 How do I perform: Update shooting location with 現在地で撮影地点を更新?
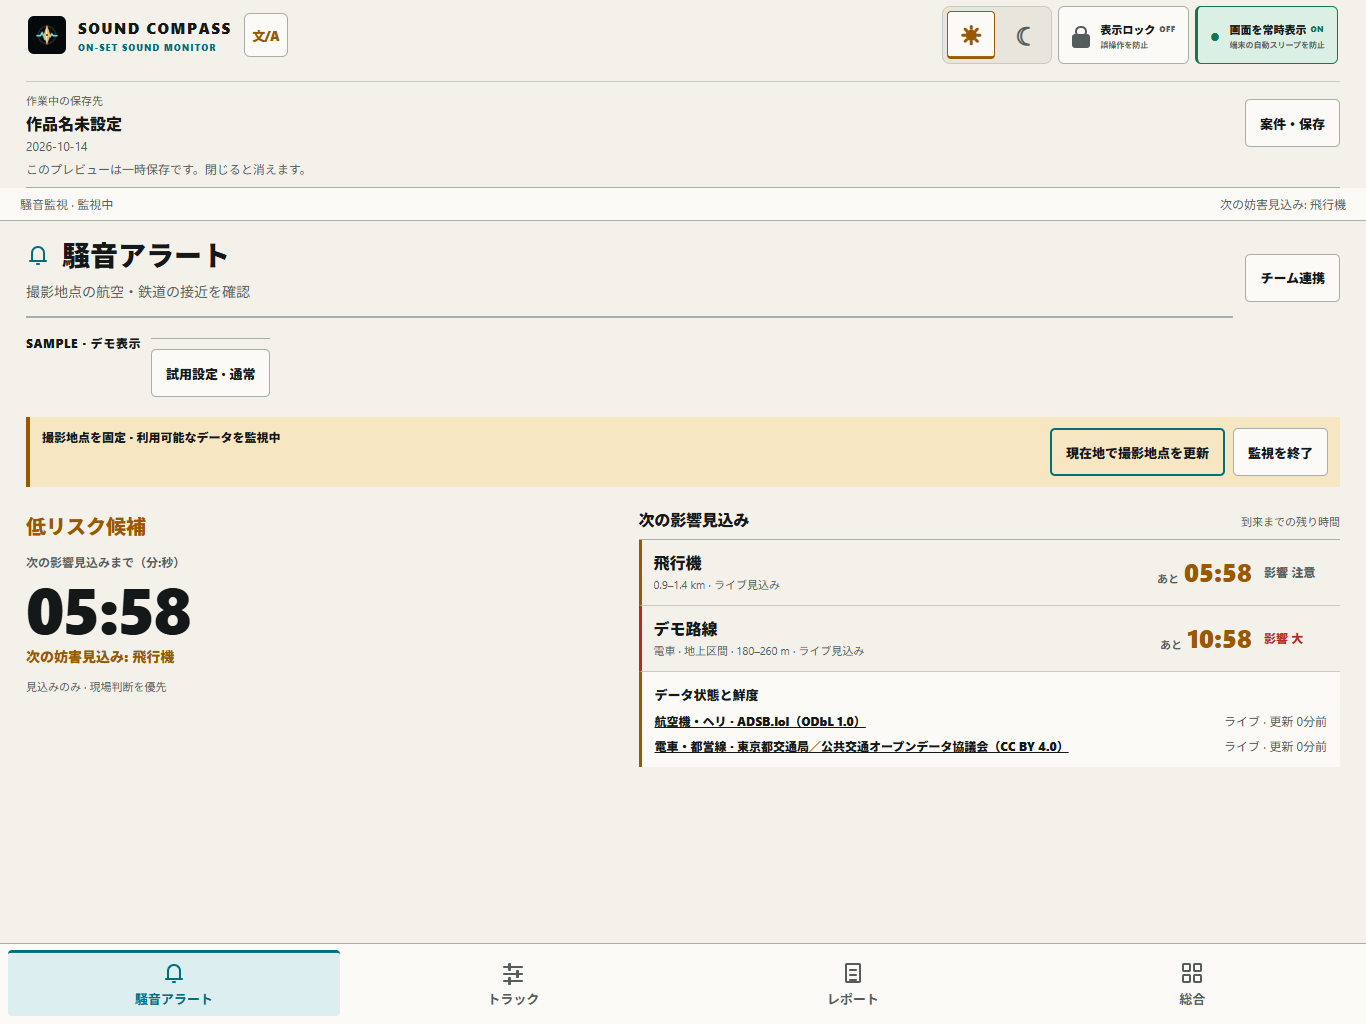tap(1137, 452)
